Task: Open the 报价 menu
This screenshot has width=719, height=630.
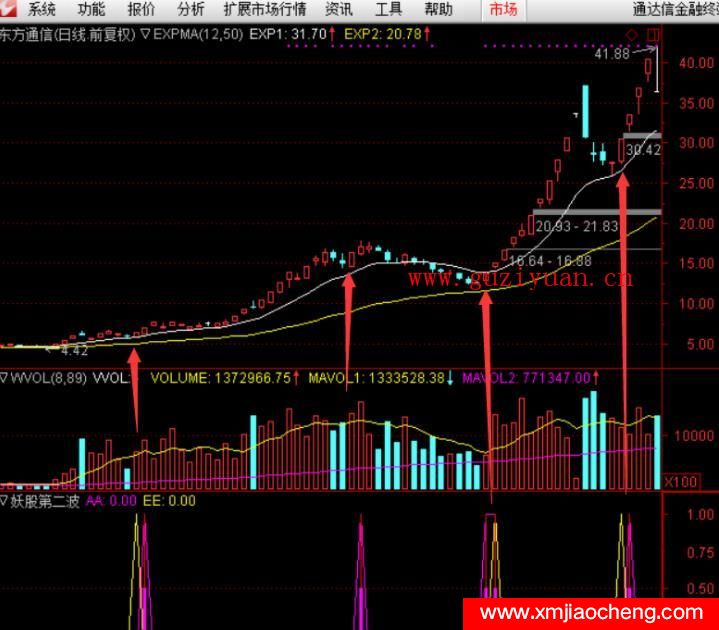Action: [x=141, y=10]
